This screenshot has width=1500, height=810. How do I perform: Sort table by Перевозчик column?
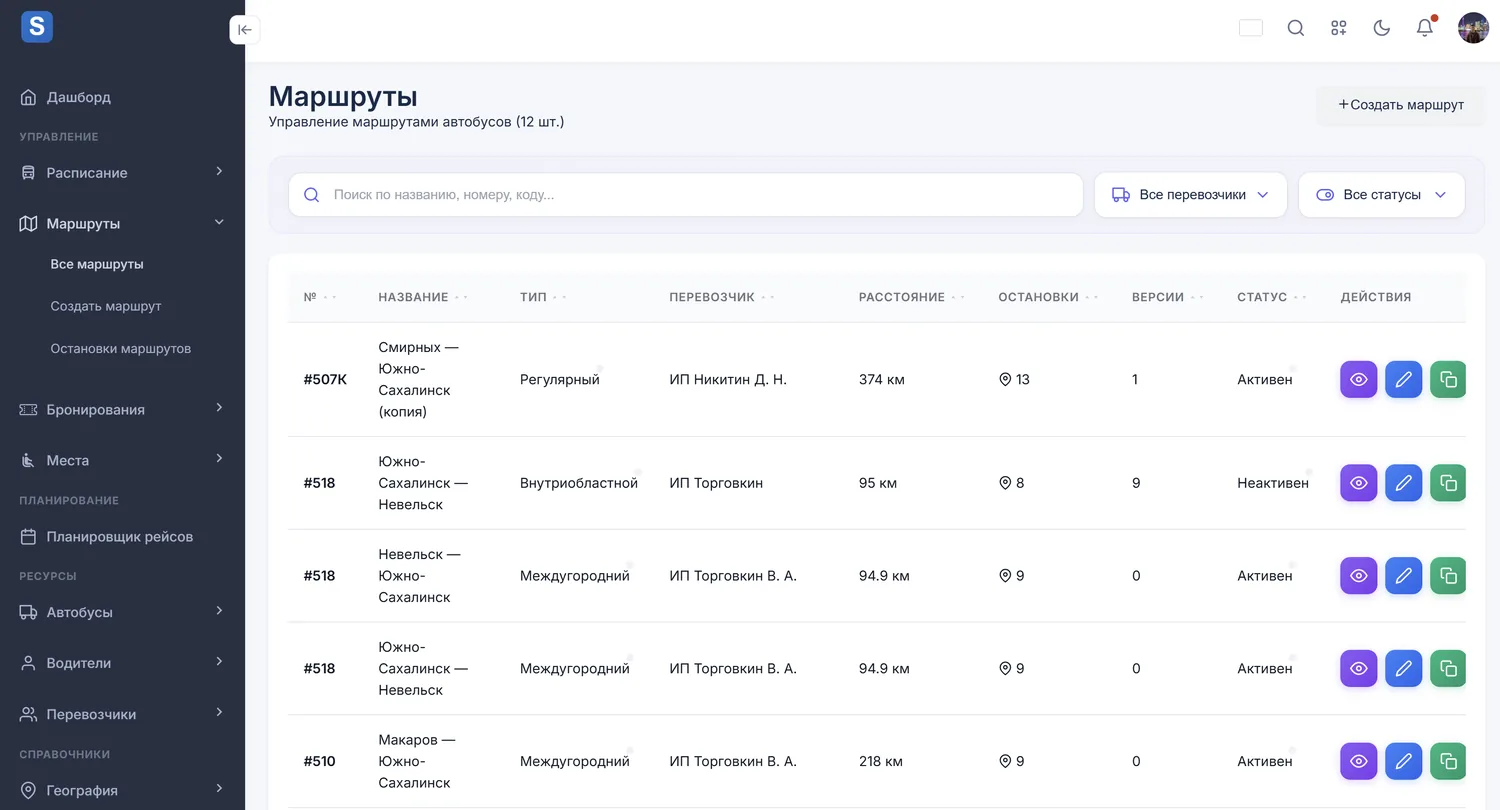(722, 297)
